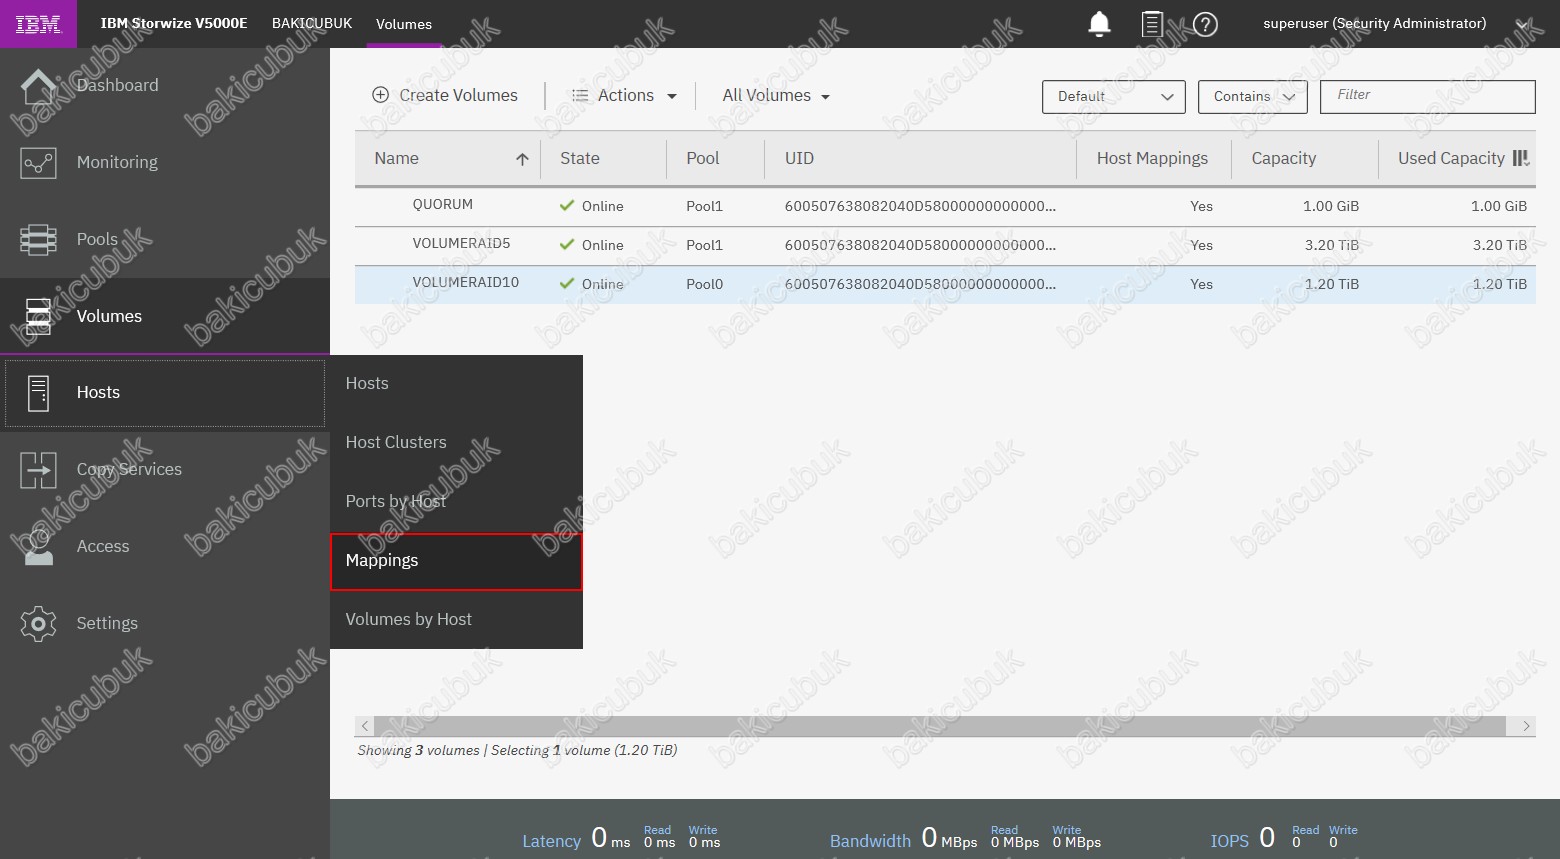Open the help question mark icon
1560x859 pixels.
[1206, 24]
